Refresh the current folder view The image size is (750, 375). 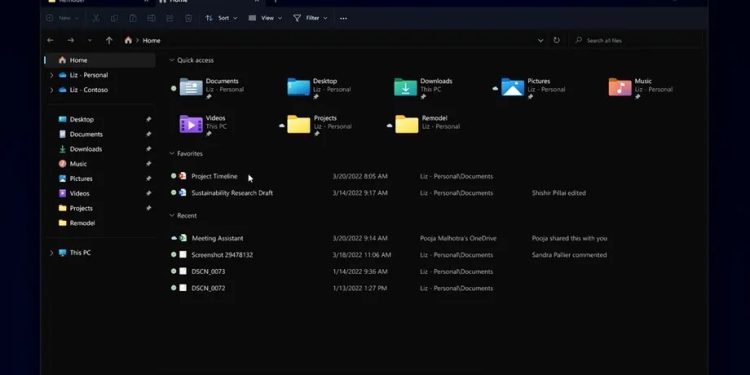(x=556, y=40)
